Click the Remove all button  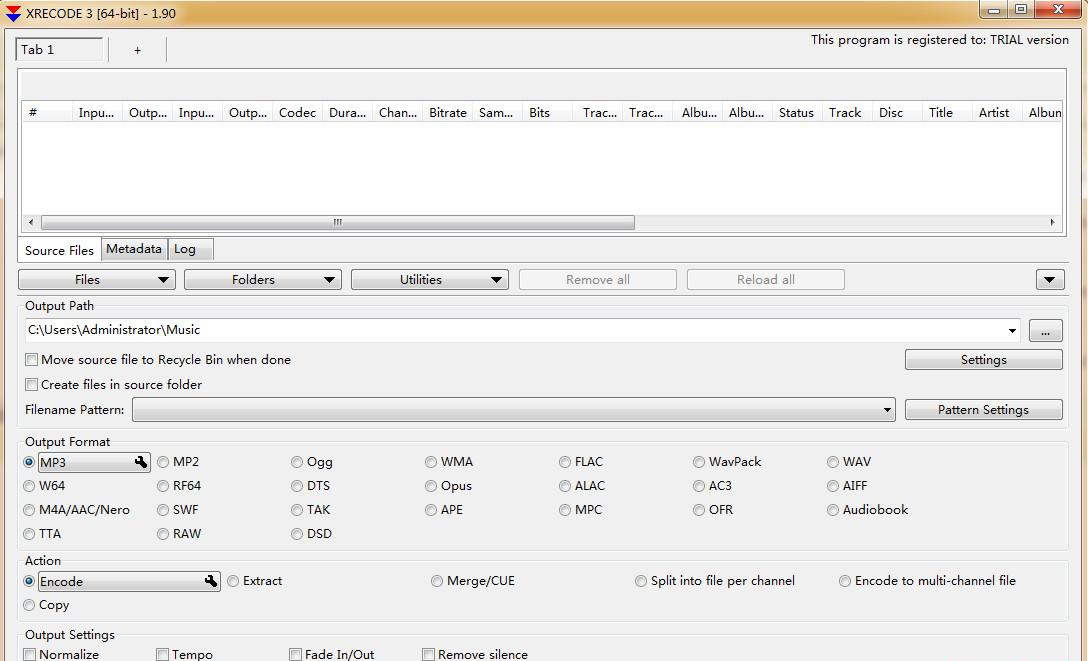(597, 280)
